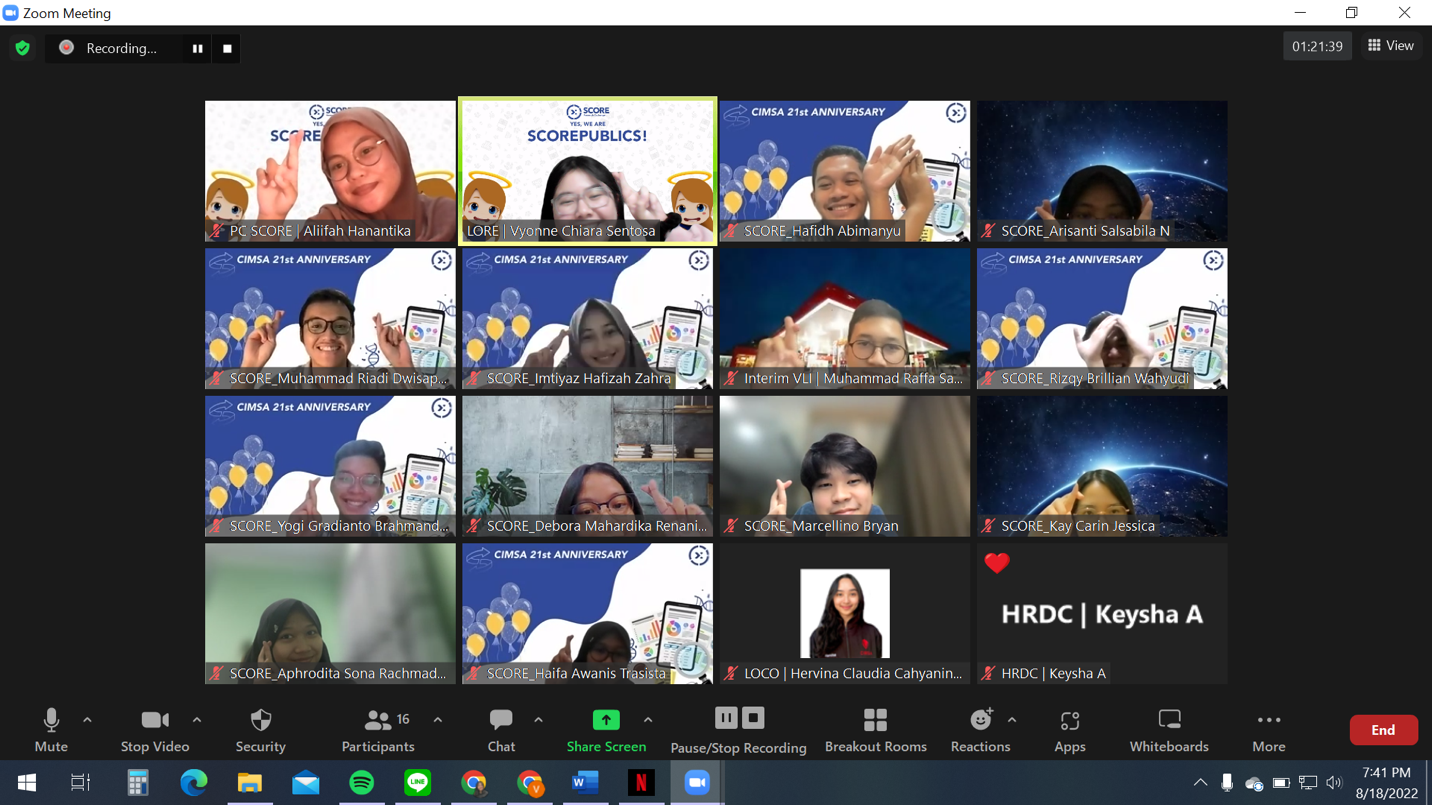Open the More options menu
The height and width of the screenshot is (805, 1432).
pos(1268,730)
